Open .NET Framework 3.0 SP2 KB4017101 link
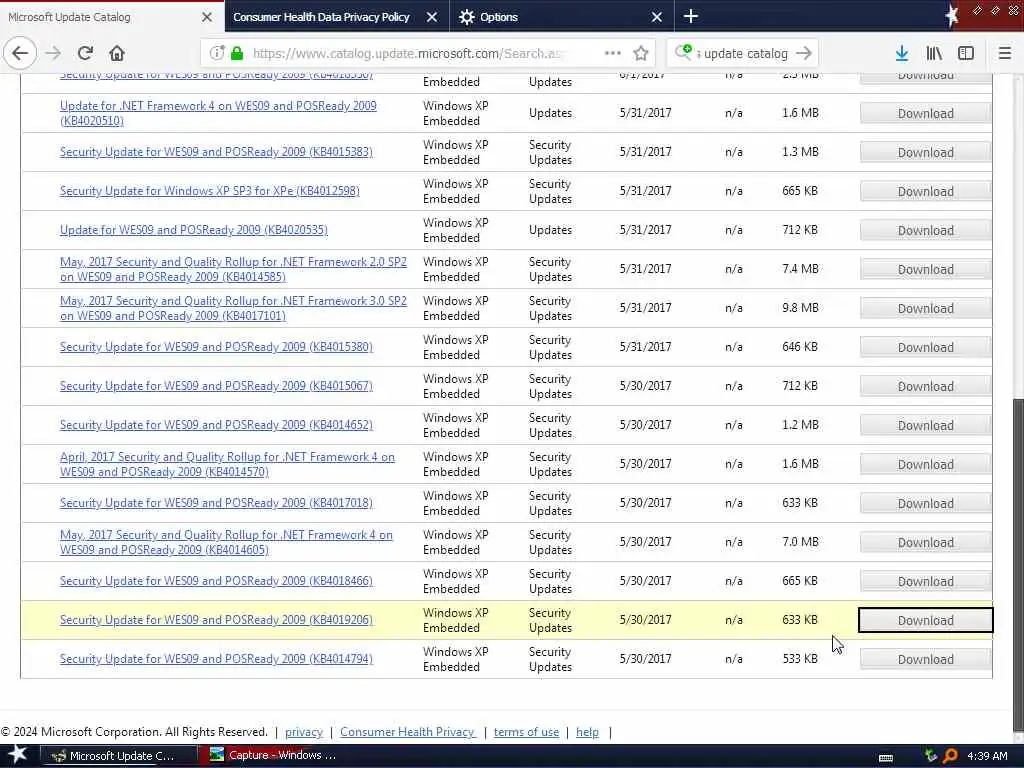This screenshot has height=768, width=1024. pyautogui.click(x=233, y=308)
